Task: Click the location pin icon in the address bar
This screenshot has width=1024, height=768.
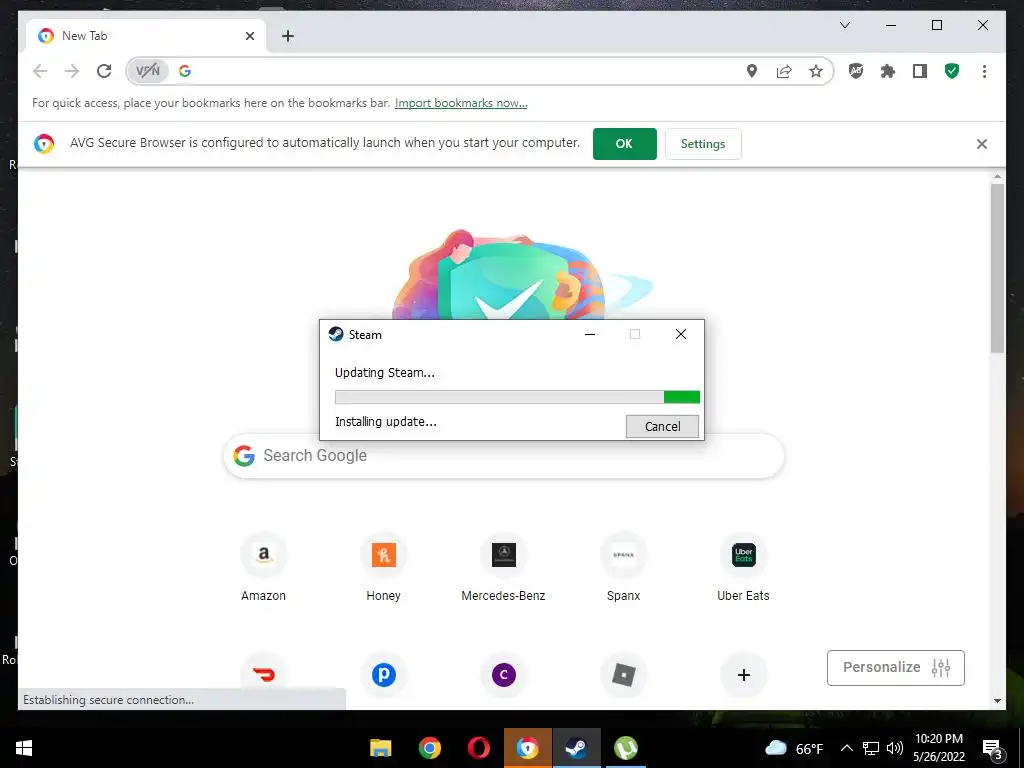Action: (752, 71)
